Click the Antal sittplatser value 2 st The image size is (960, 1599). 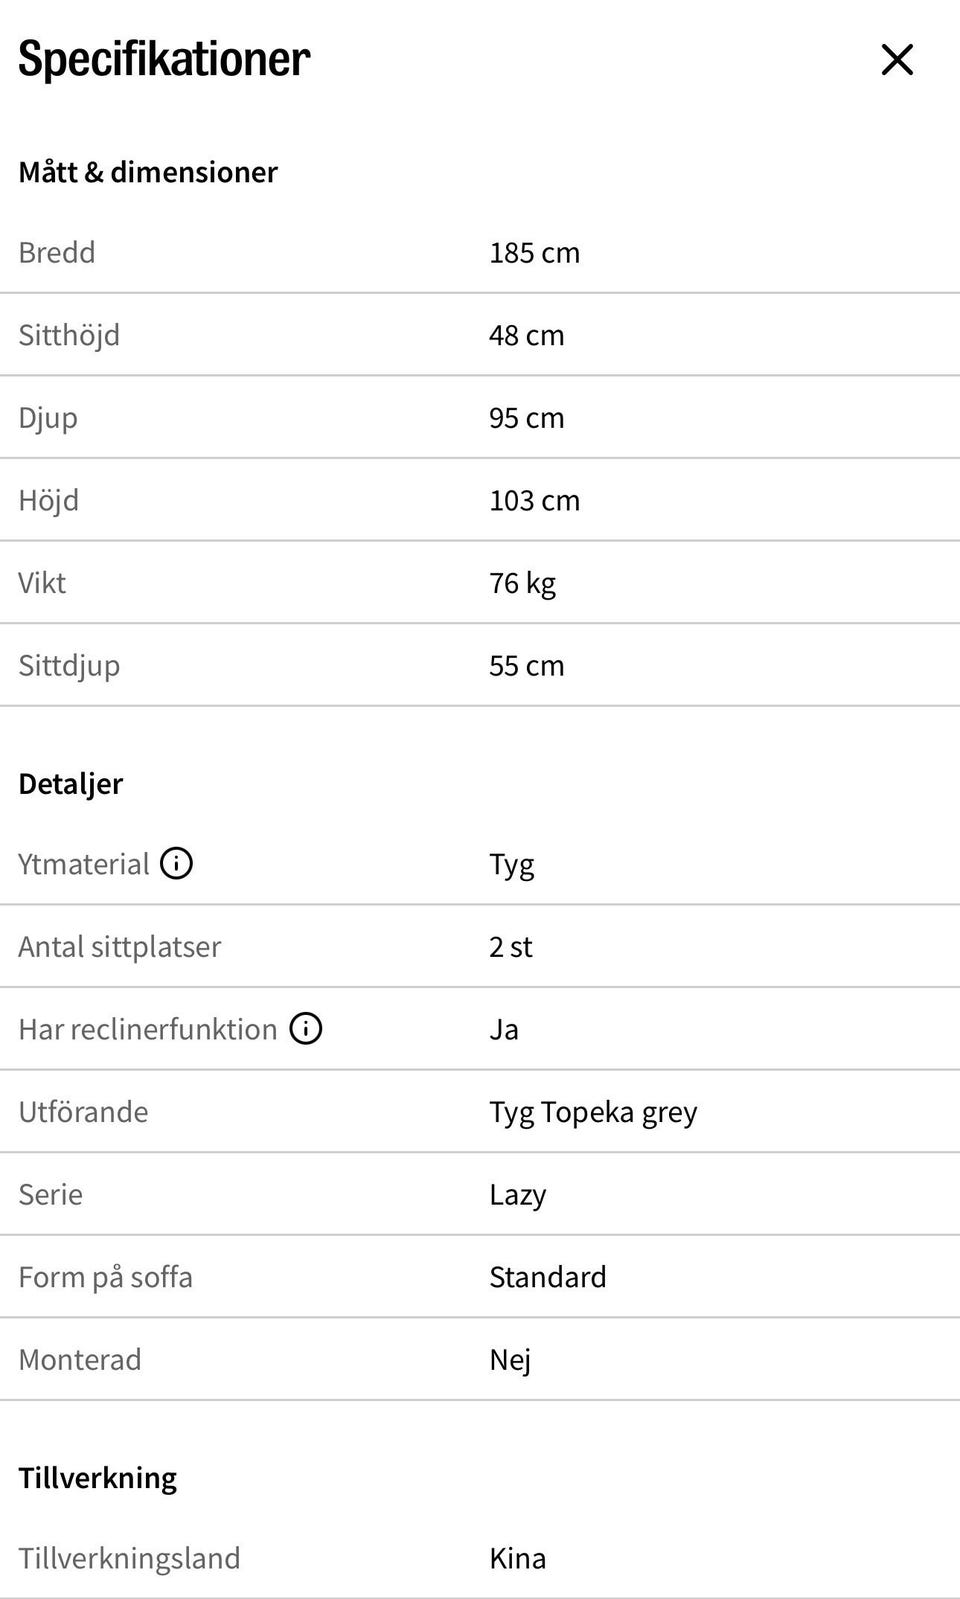510,947
